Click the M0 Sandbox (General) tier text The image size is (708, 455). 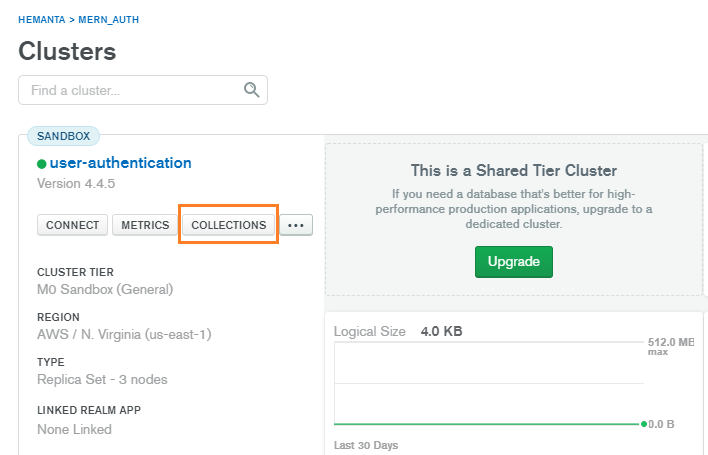click(105, 290)
